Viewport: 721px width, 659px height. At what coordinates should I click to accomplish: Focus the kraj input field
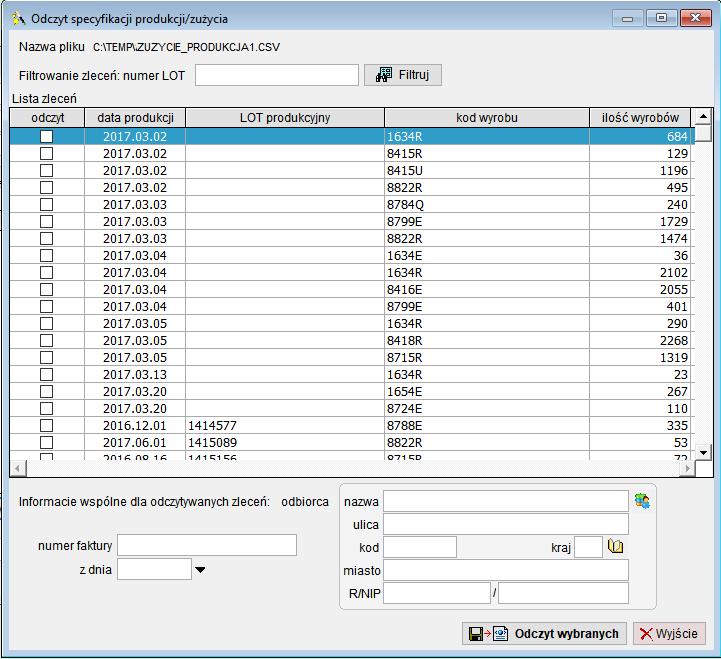[x=589, y=547]
